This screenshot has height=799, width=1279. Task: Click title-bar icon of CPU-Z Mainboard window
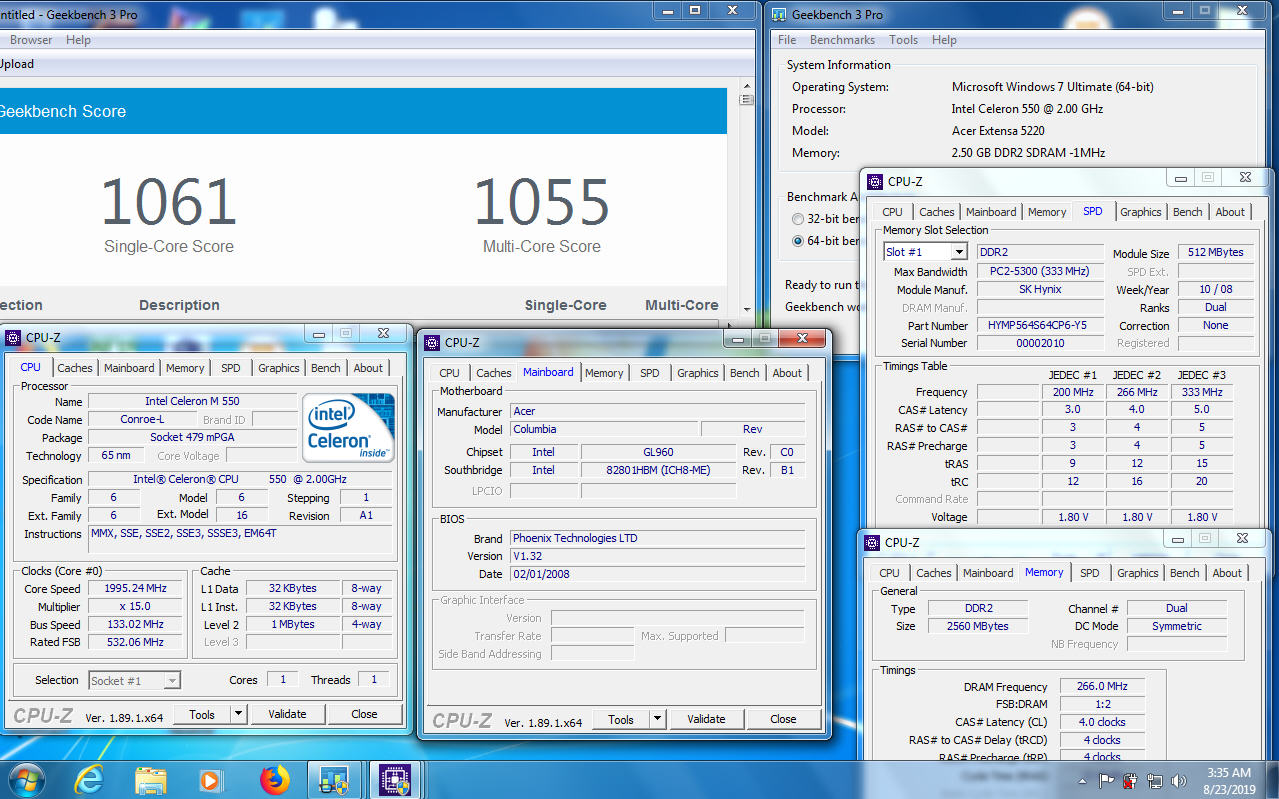point(432,342)
